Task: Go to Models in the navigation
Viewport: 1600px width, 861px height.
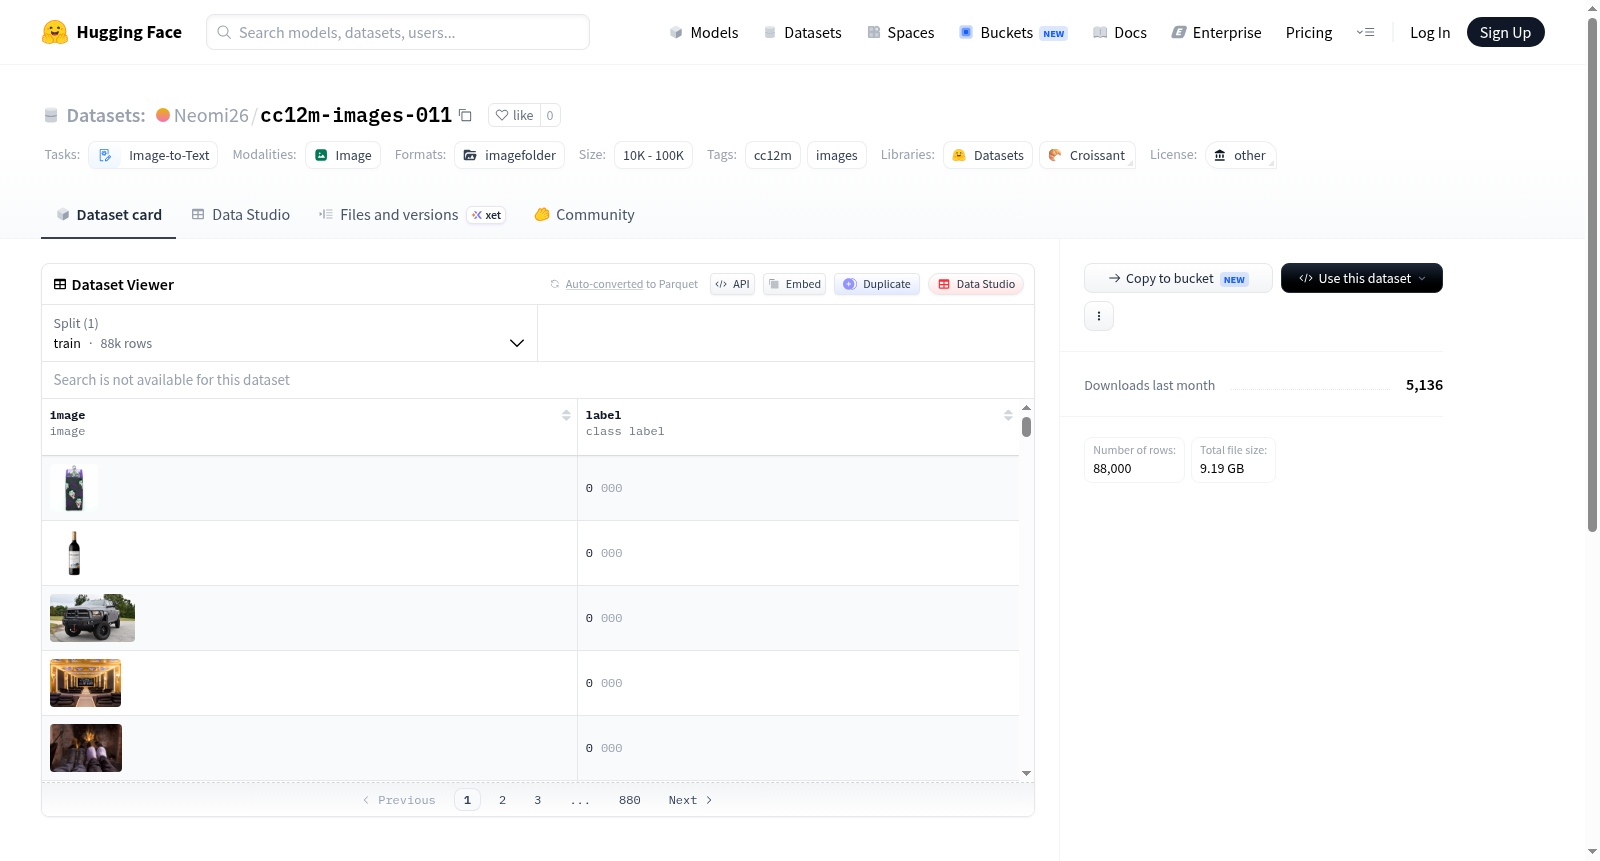Action: [704, 32]
